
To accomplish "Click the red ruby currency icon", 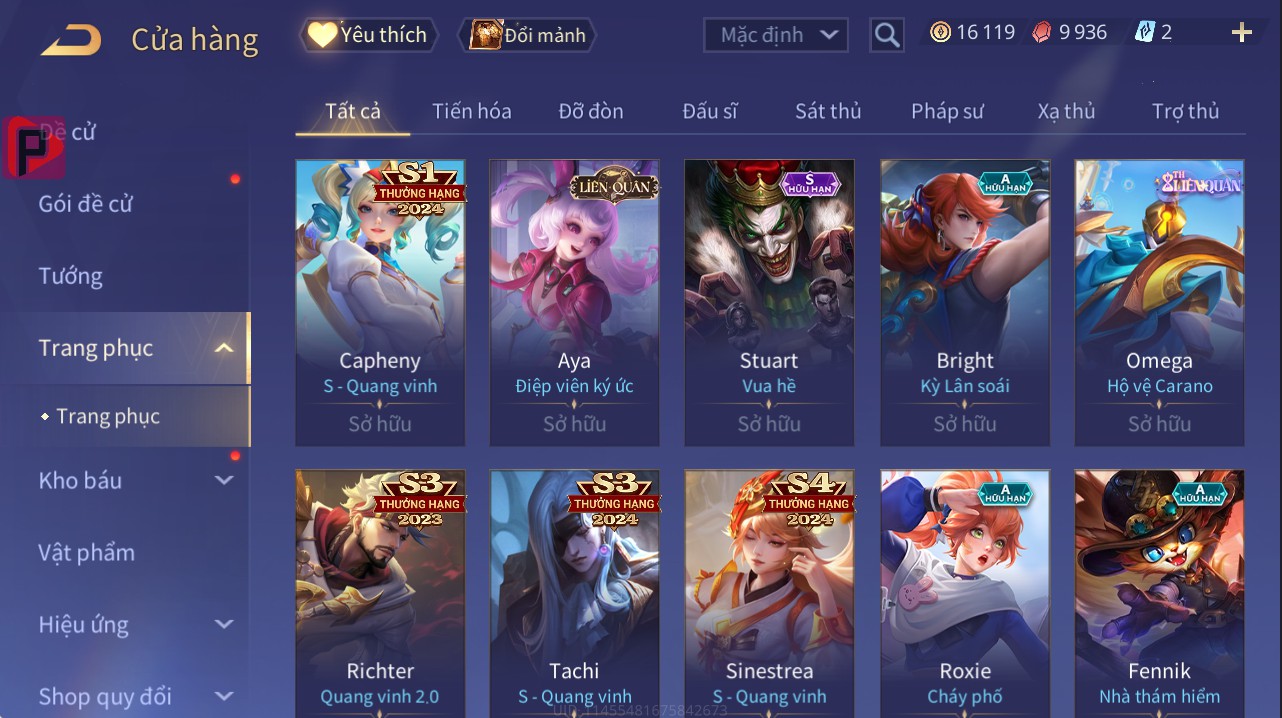I will [1042, 32].
